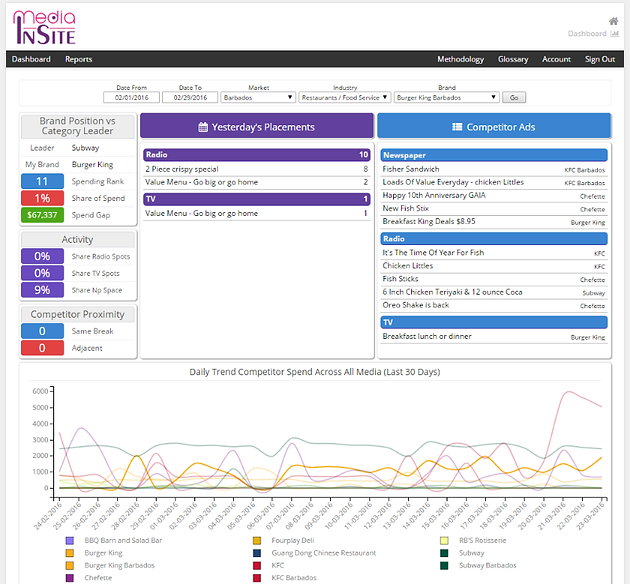
Task: Select 'Breakfast lunch or dinner' TV row
Action: pyautogui.click(x=494, y=337)
